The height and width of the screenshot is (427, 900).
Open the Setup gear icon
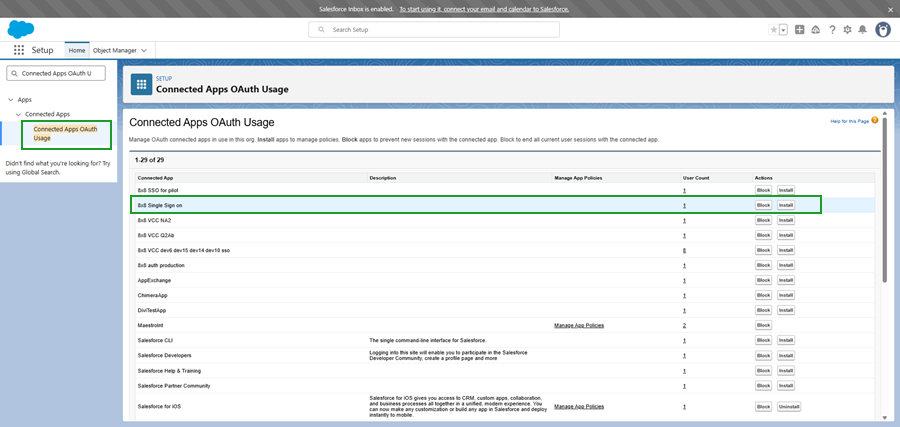pos(847,30)
